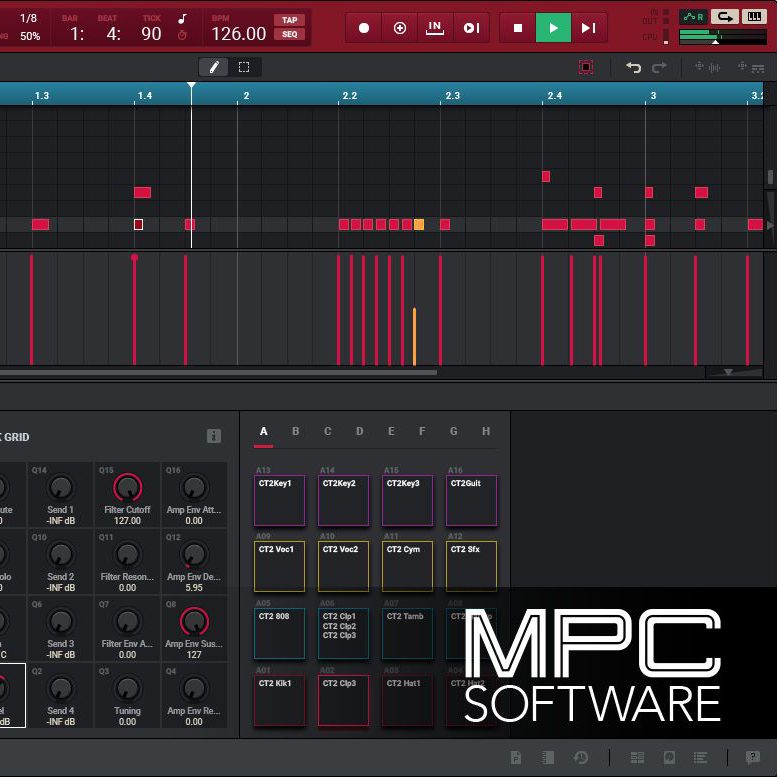Trigger the CT2 808 pad
This screenshot has width=777, height=777.
(x=279, y=634)
